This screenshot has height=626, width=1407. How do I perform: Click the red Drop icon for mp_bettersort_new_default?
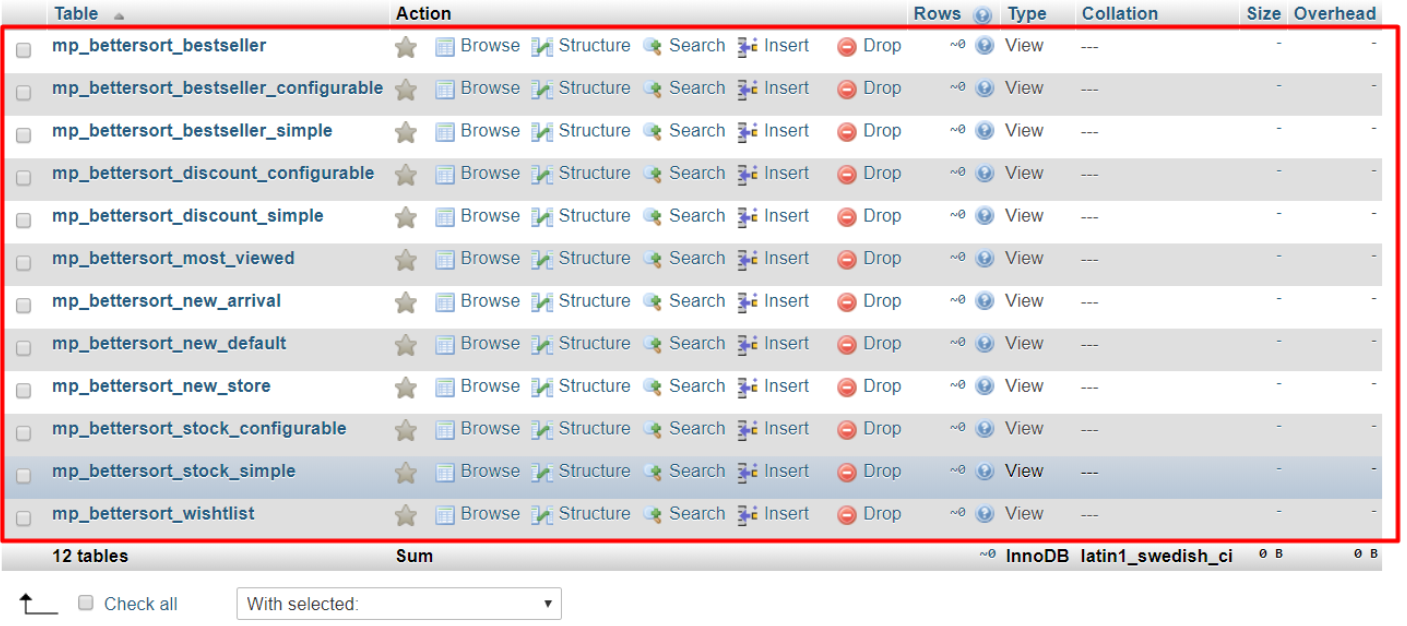pos(847,344)
